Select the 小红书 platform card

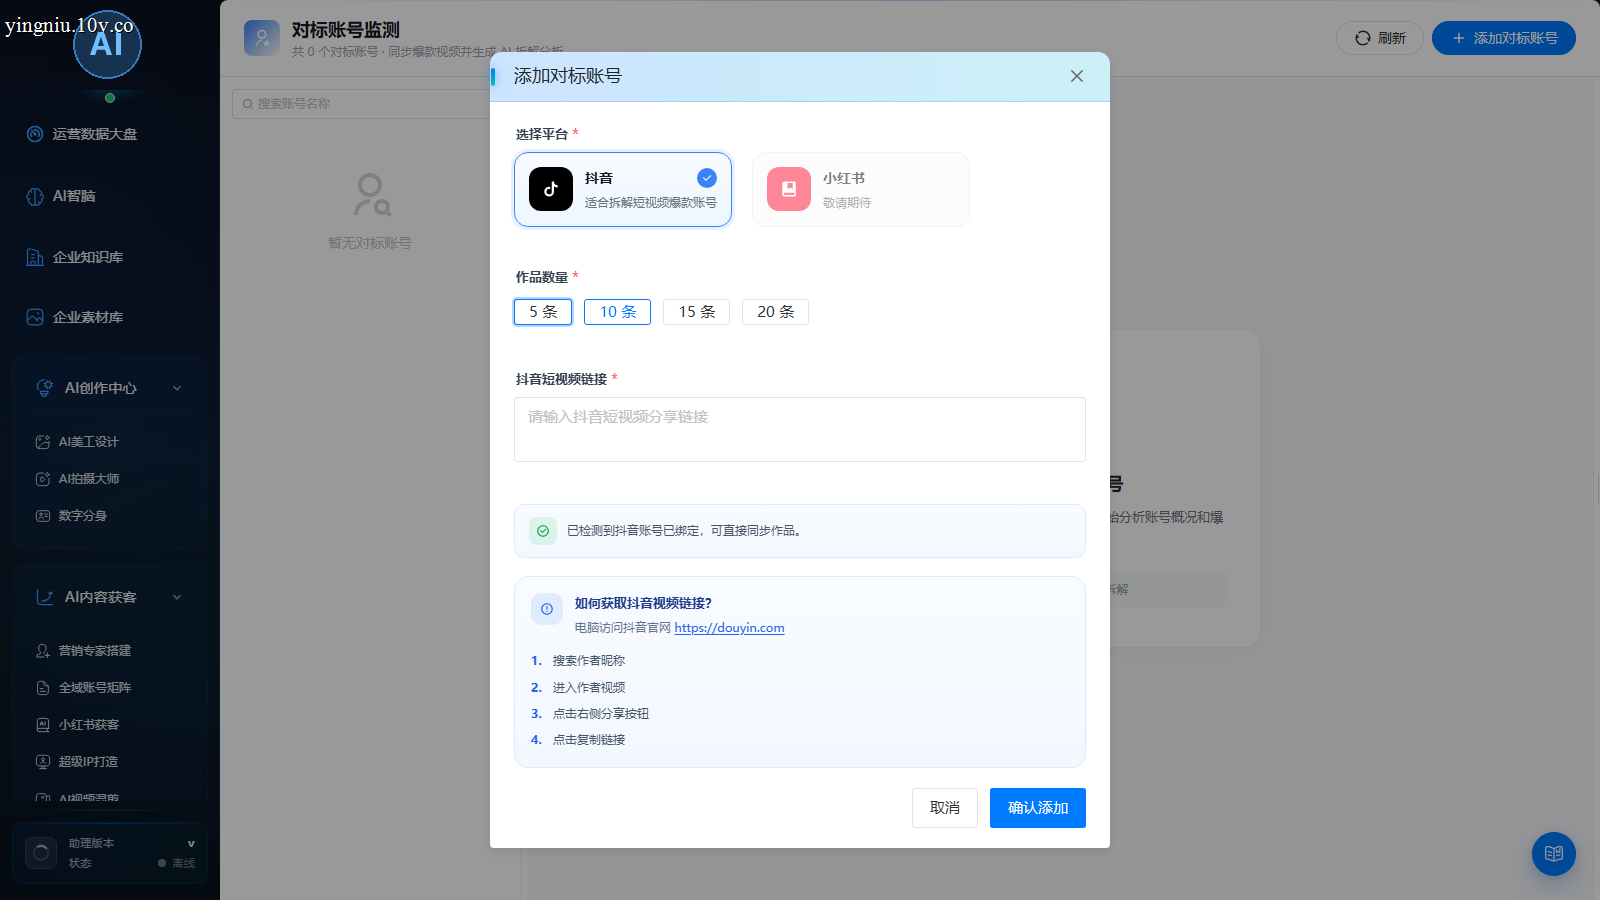861,189
